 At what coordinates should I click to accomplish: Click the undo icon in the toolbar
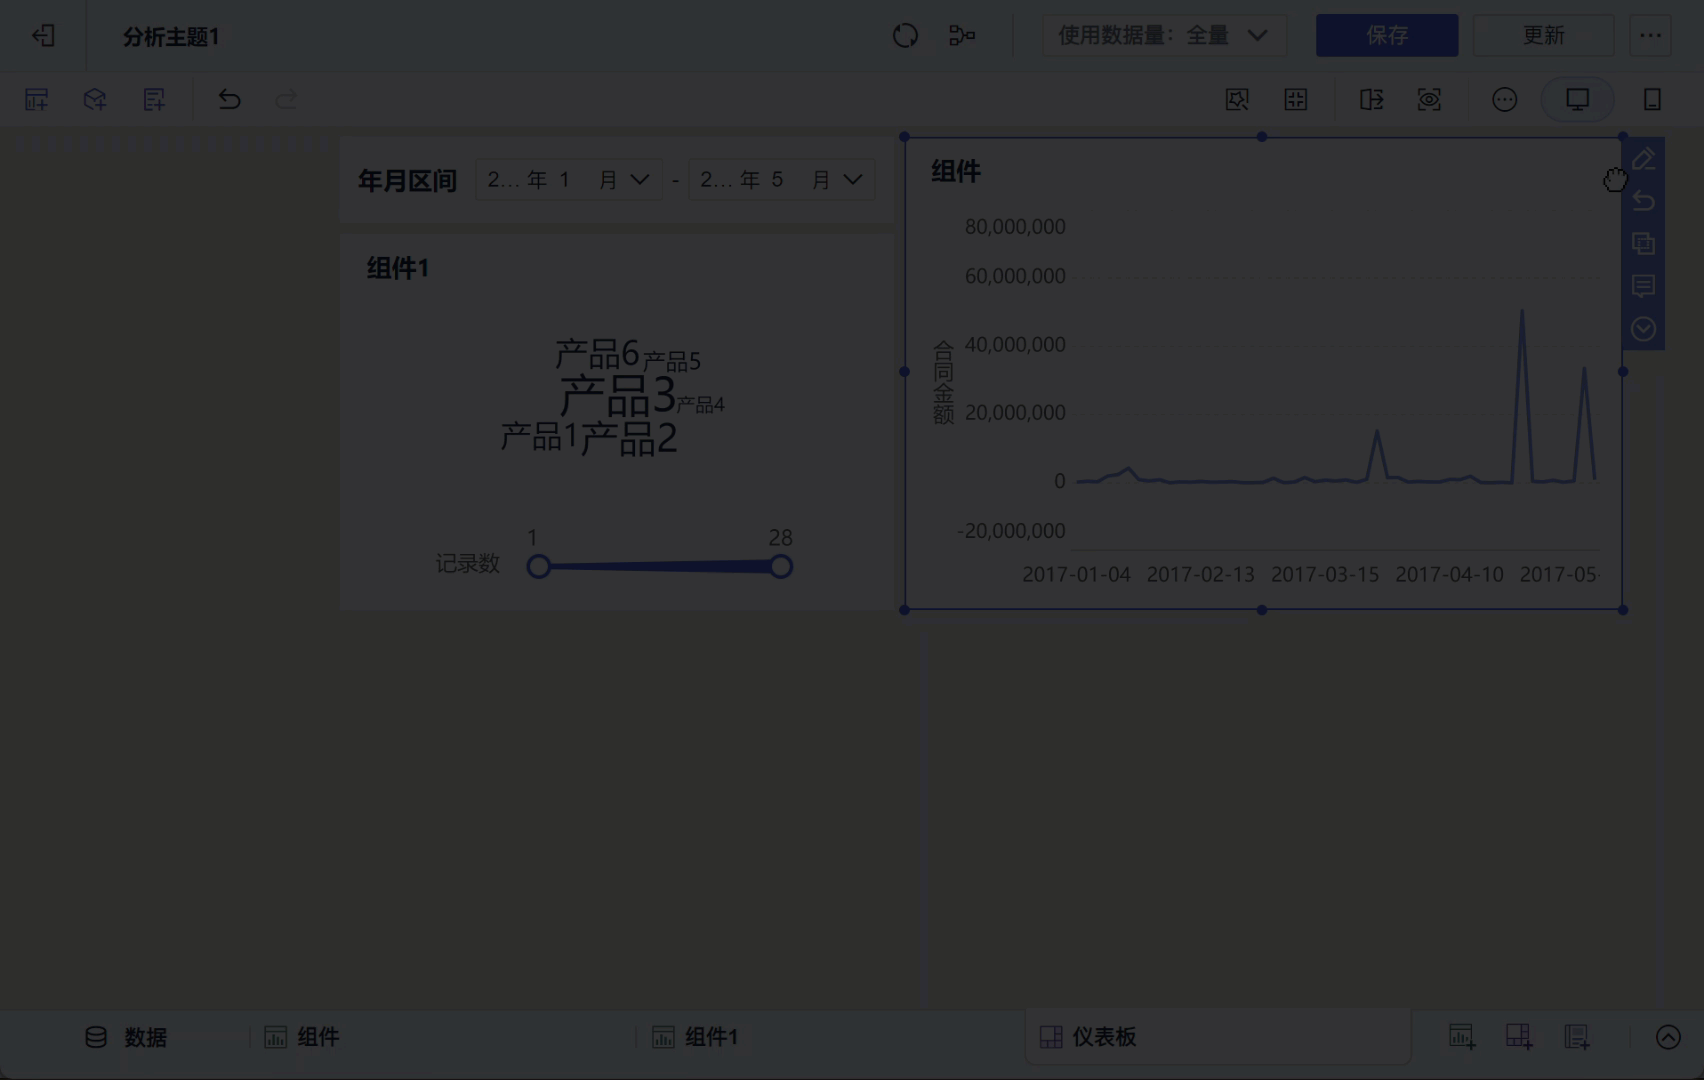point(230,99)
